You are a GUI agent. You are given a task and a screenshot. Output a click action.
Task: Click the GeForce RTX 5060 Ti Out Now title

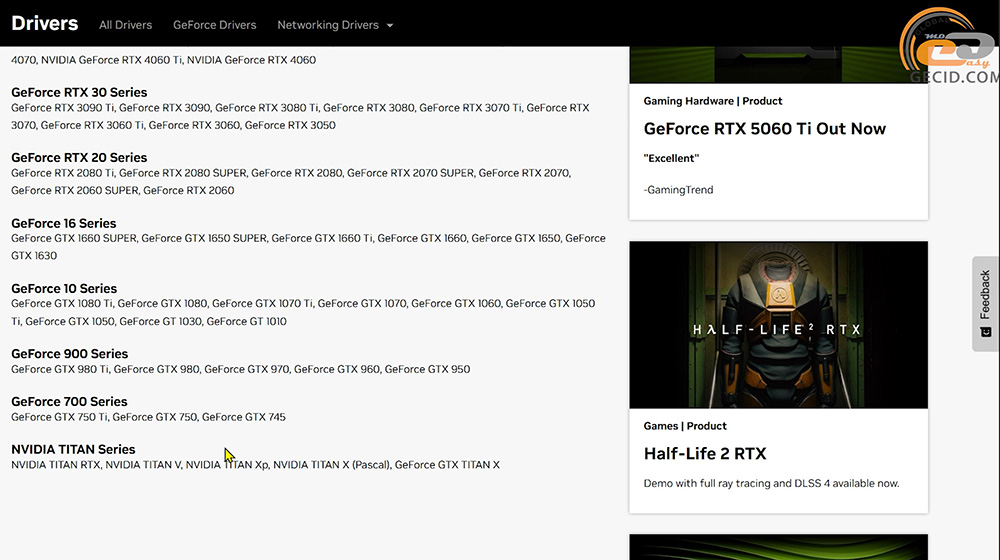pos(765,129)
